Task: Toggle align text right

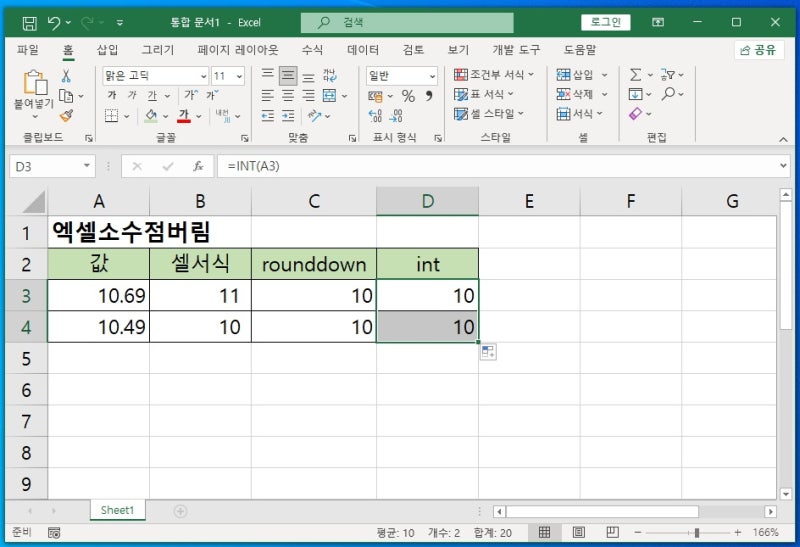Action: 309,95
